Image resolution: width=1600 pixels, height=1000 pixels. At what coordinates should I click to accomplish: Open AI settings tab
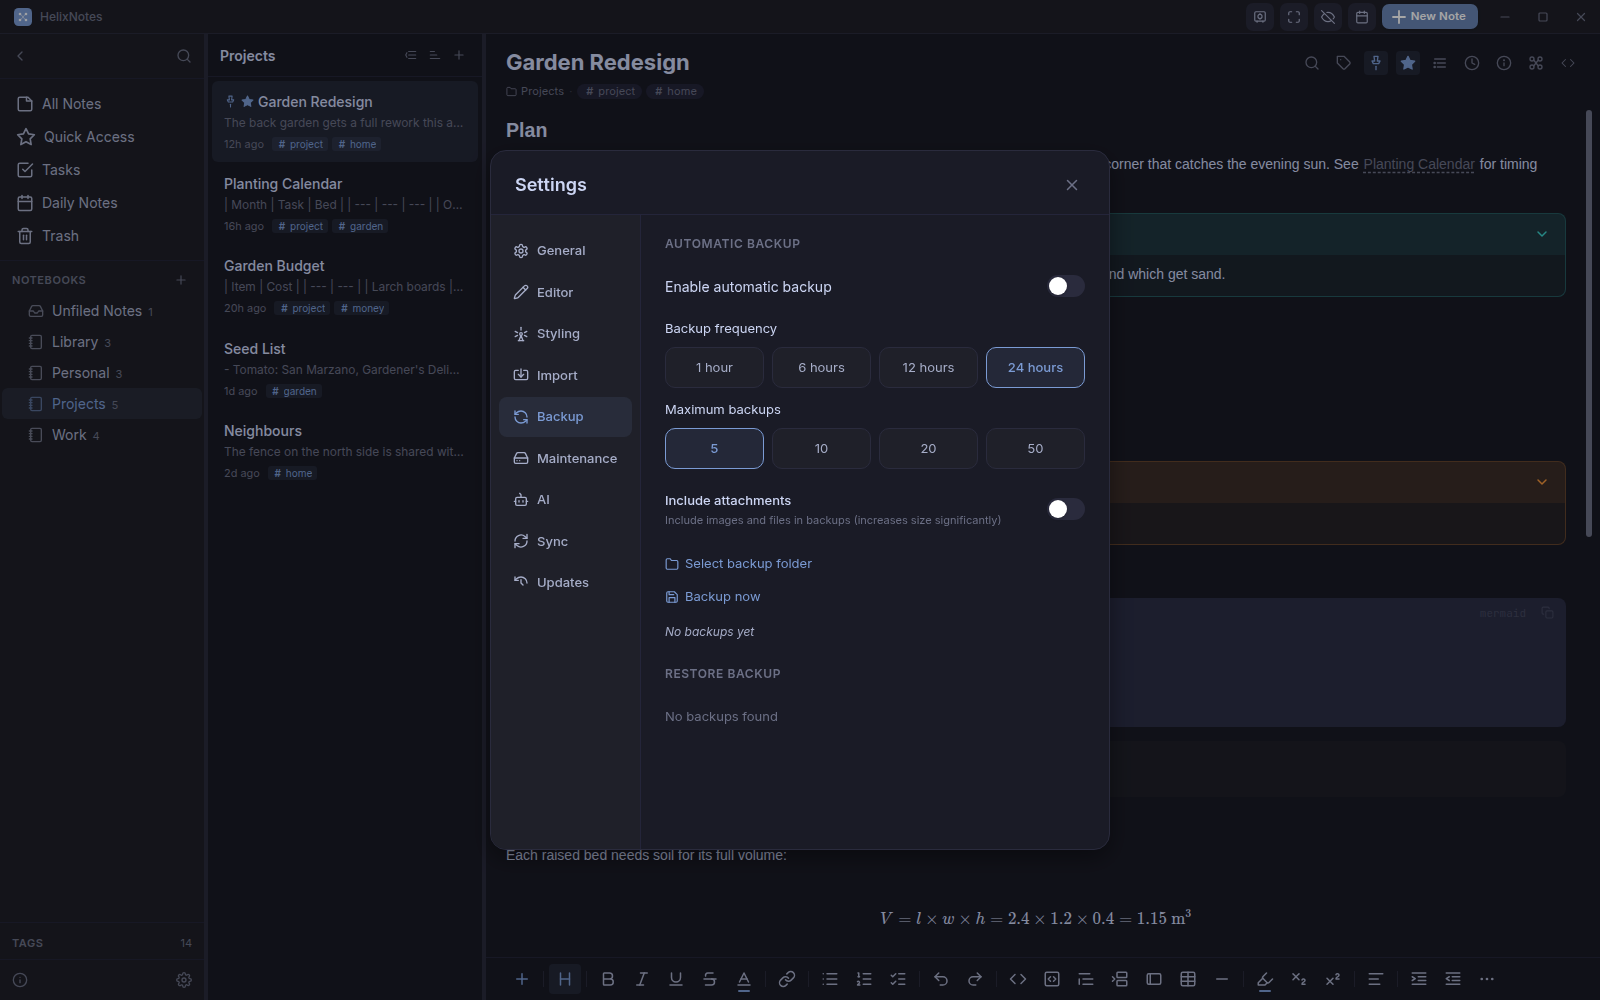[x=565, y=500]
